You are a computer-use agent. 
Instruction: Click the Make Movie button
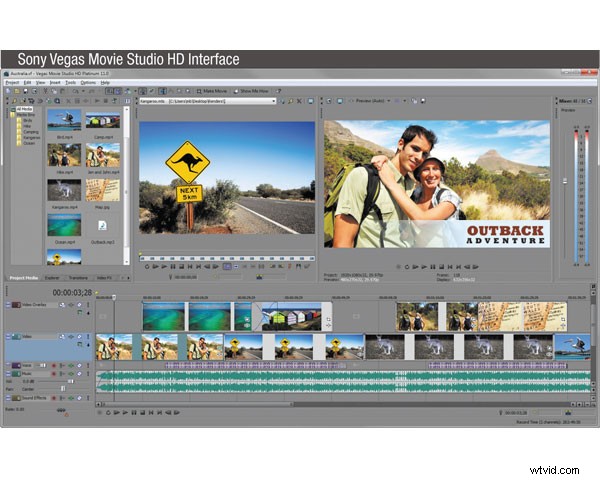coord(212,91)
